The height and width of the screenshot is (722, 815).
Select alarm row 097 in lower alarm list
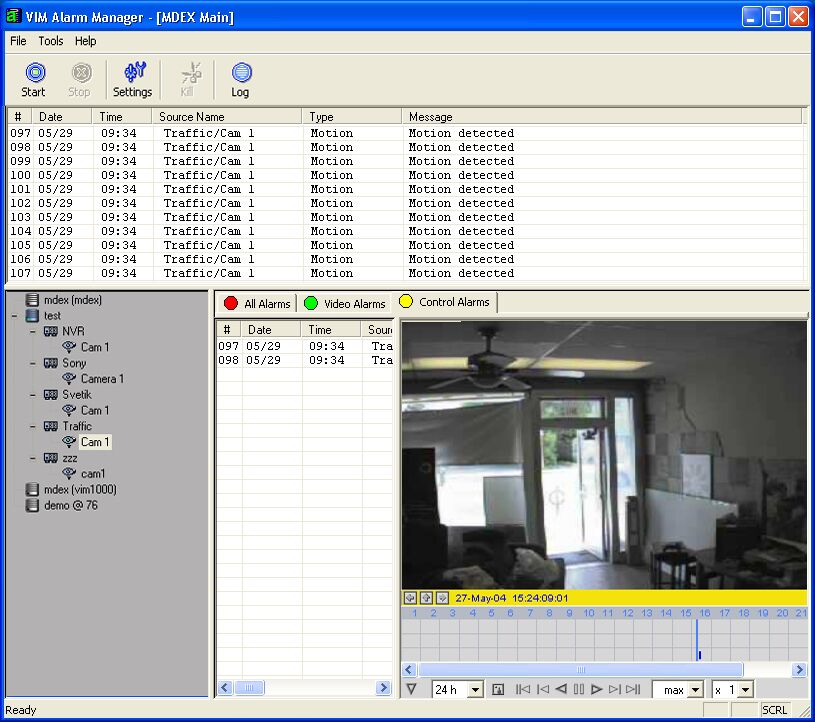tap(305, 346)
